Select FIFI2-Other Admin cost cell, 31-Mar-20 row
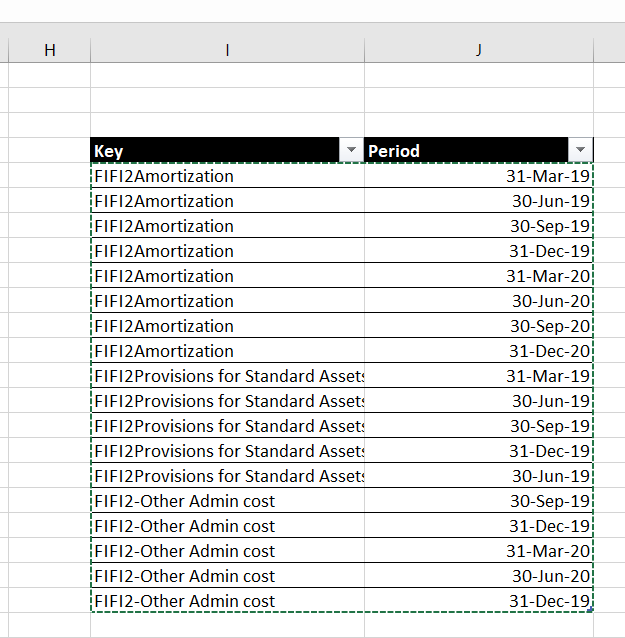Viewport: 625px width, 638px height. click(x=227, y=551)
